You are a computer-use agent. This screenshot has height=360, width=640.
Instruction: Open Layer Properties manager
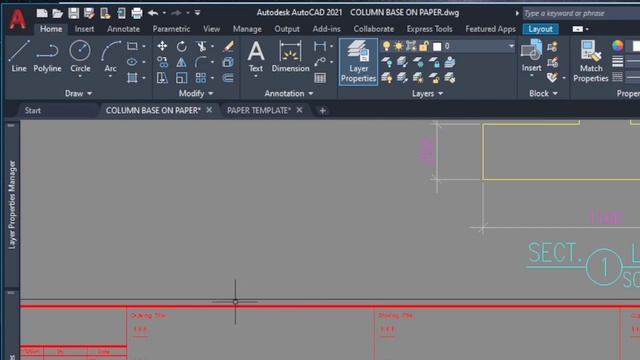(358, 62)
